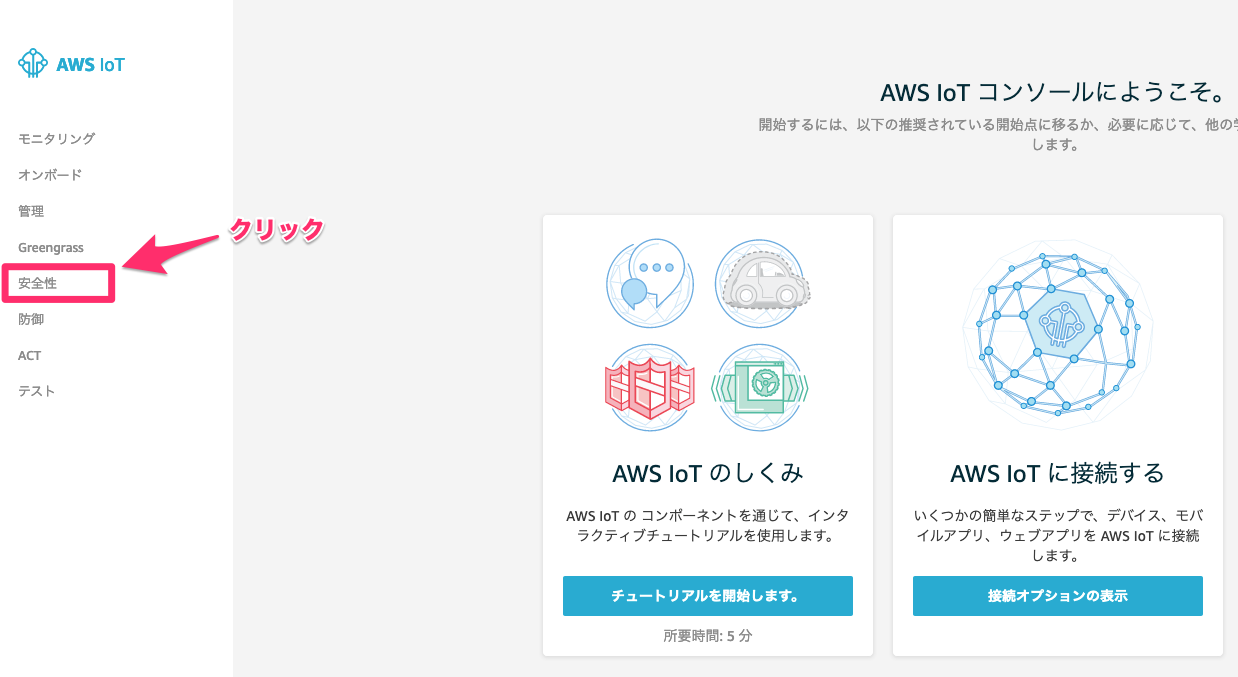Click the AWS IoT に接続する card heading
Screen dimensions: 1238x677
tap(1058, 472)
